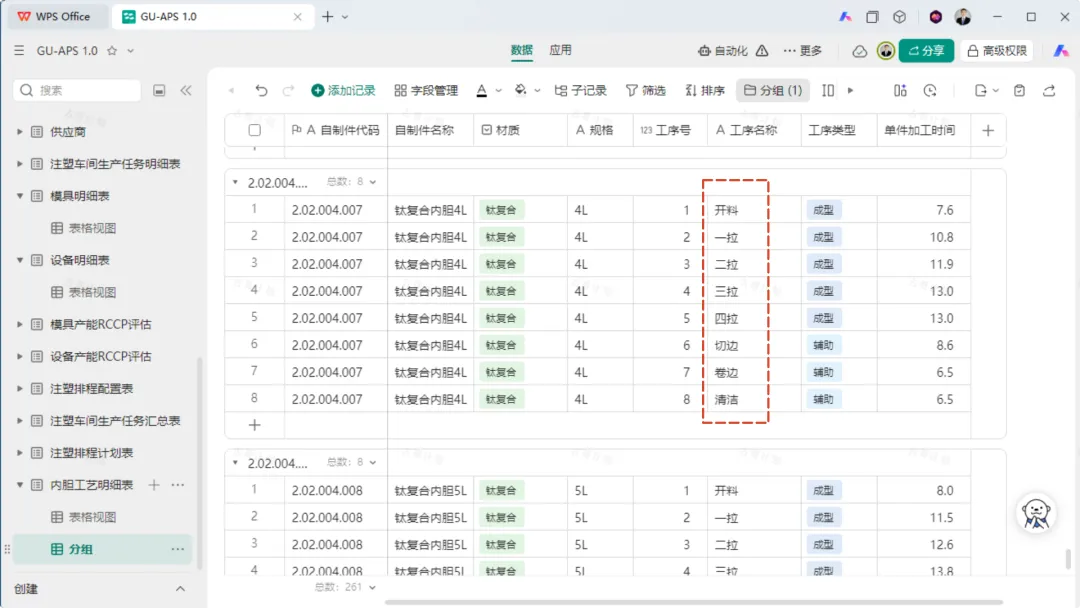Click the horizontal scrollbar at bottom
Screen dimensions: 1080x608
click(x=694, y=602)
